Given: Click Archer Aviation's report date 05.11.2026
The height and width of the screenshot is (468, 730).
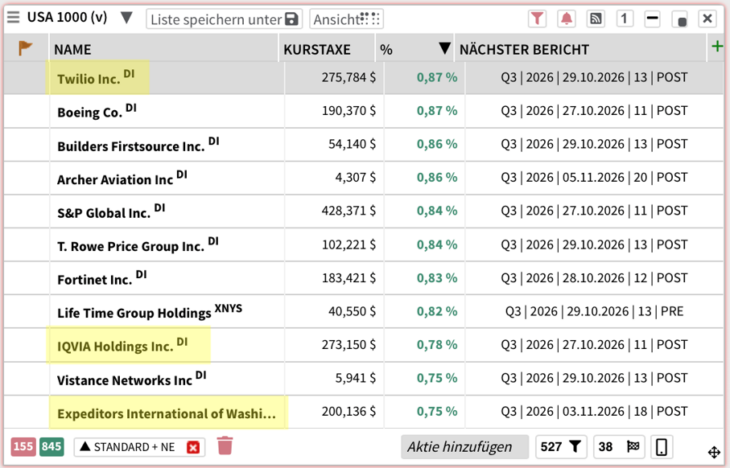Looking at the screenshot, I should pyautogui.click(x=593, y=177).
